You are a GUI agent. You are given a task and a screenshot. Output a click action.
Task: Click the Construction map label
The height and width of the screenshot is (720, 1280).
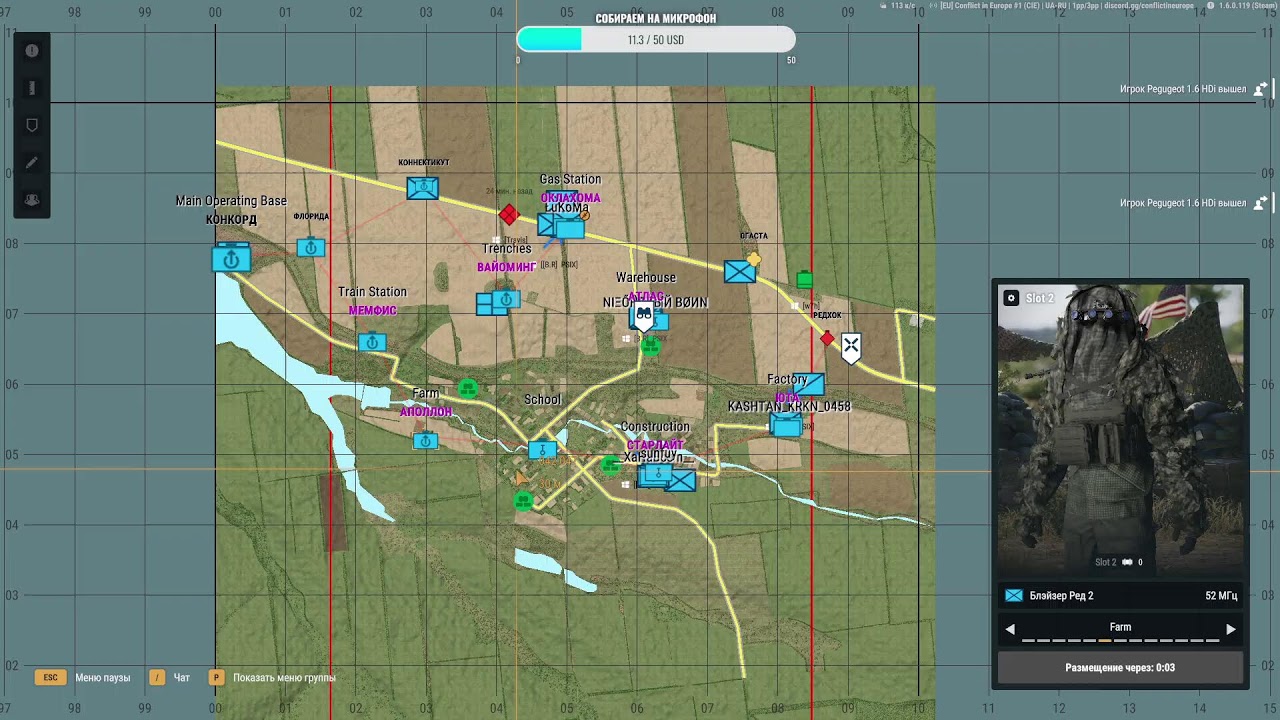tap(655, 427)
